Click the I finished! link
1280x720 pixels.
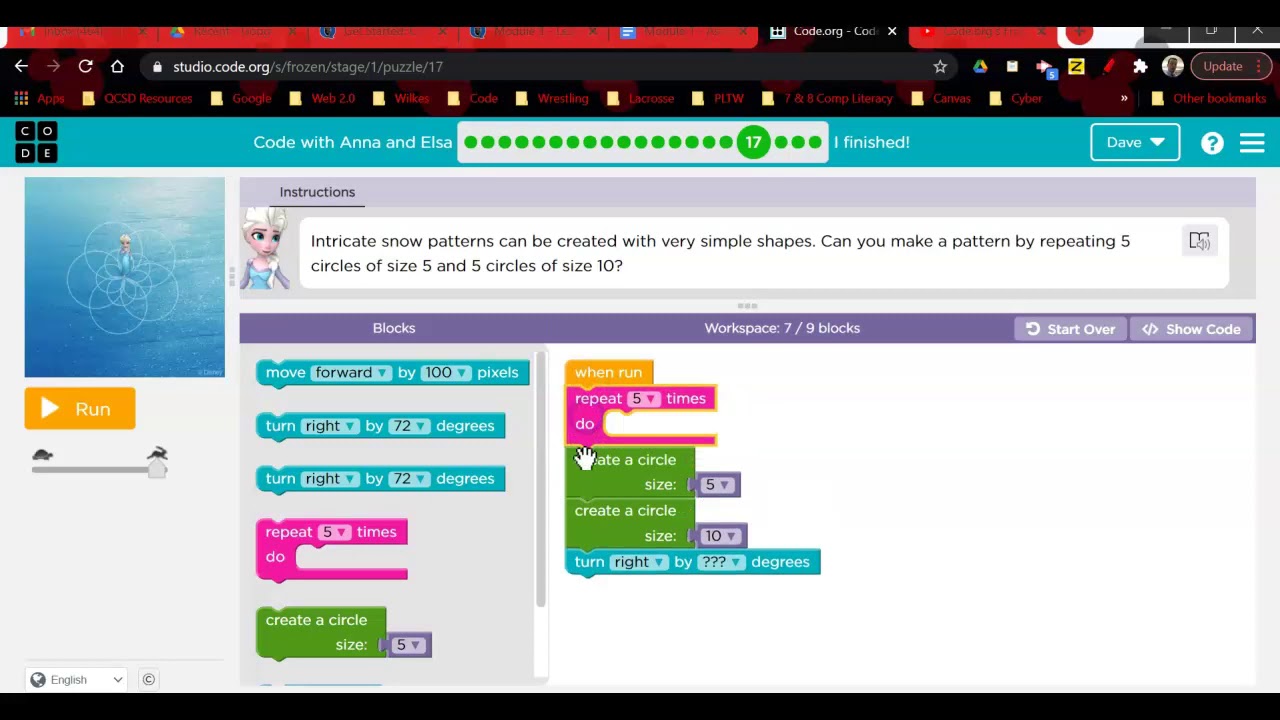(871, 142)
